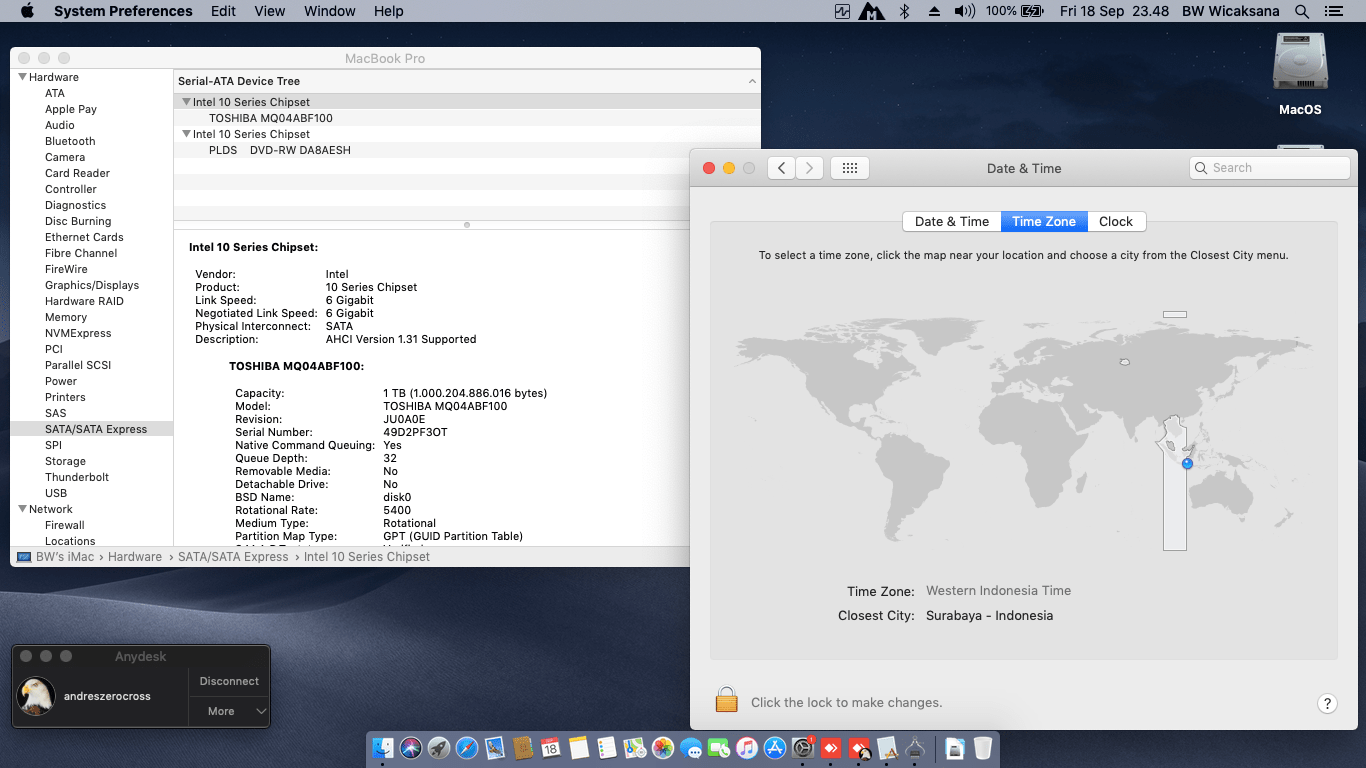Click the Help question mark button
Screen dimensions: 1366x768
[1327, 703]
